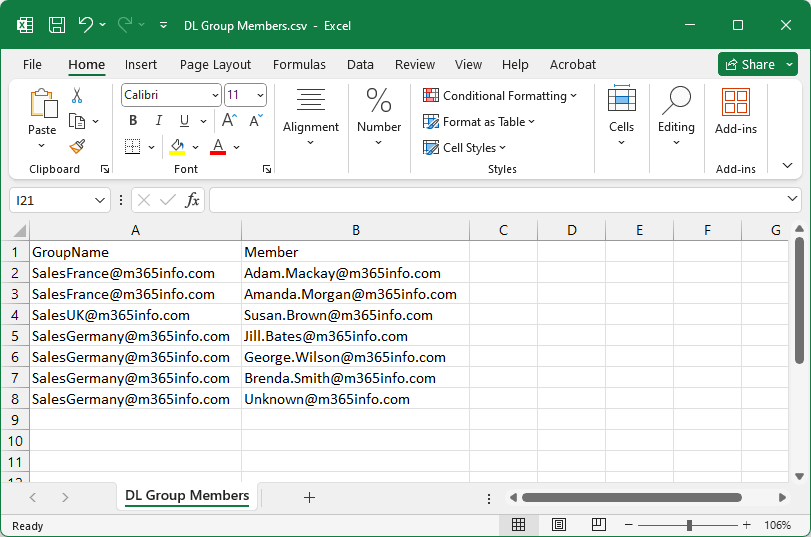Click the DL Group Members sheet tab

point(187,496)
